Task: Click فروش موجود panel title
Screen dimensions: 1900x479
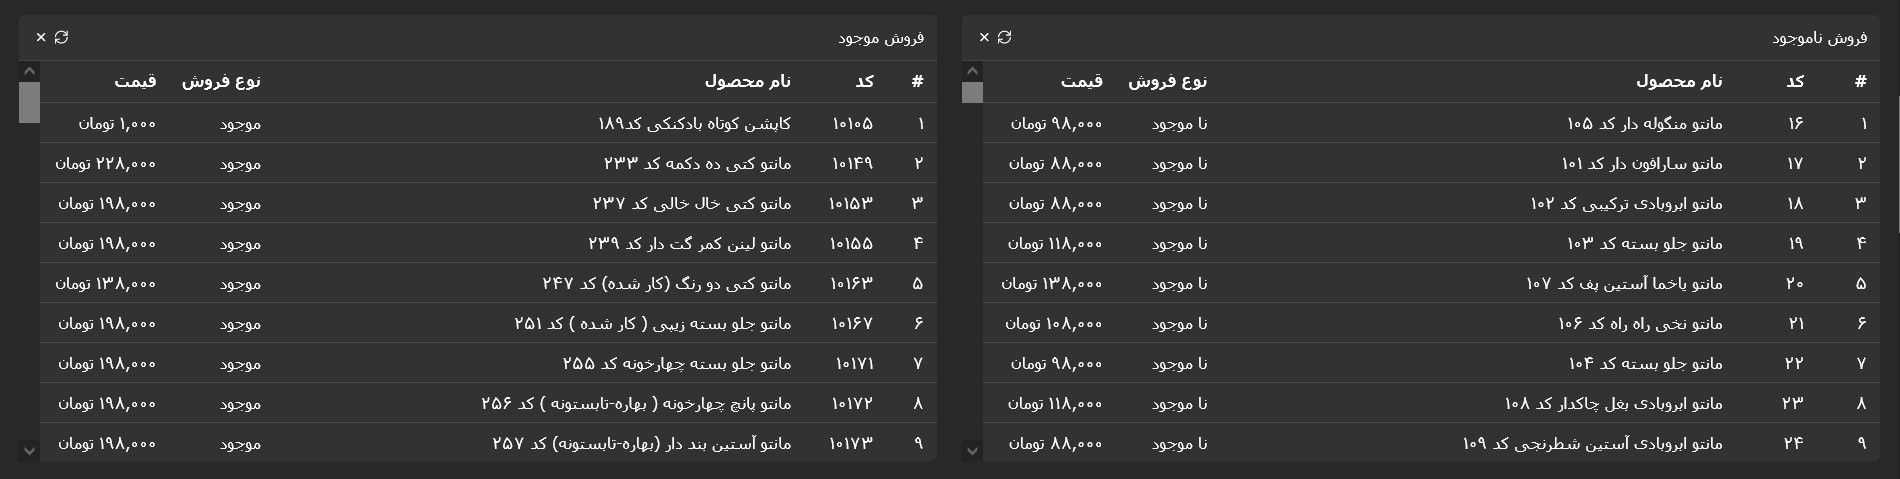Action: click(881, 37)
